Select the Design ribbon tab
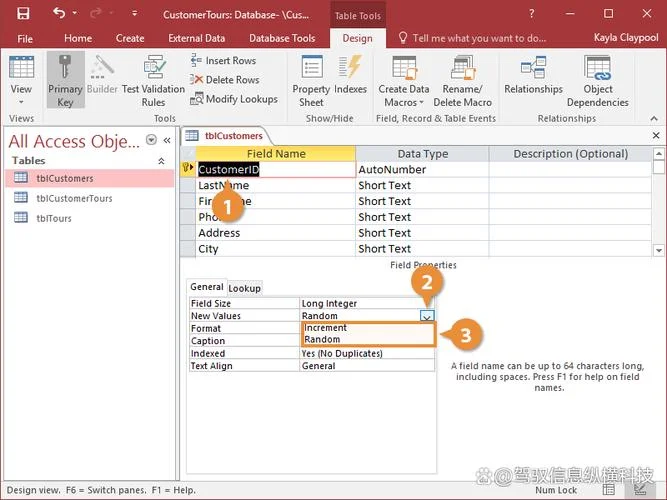Screen dimensions: 667x500 coord(358,38)
